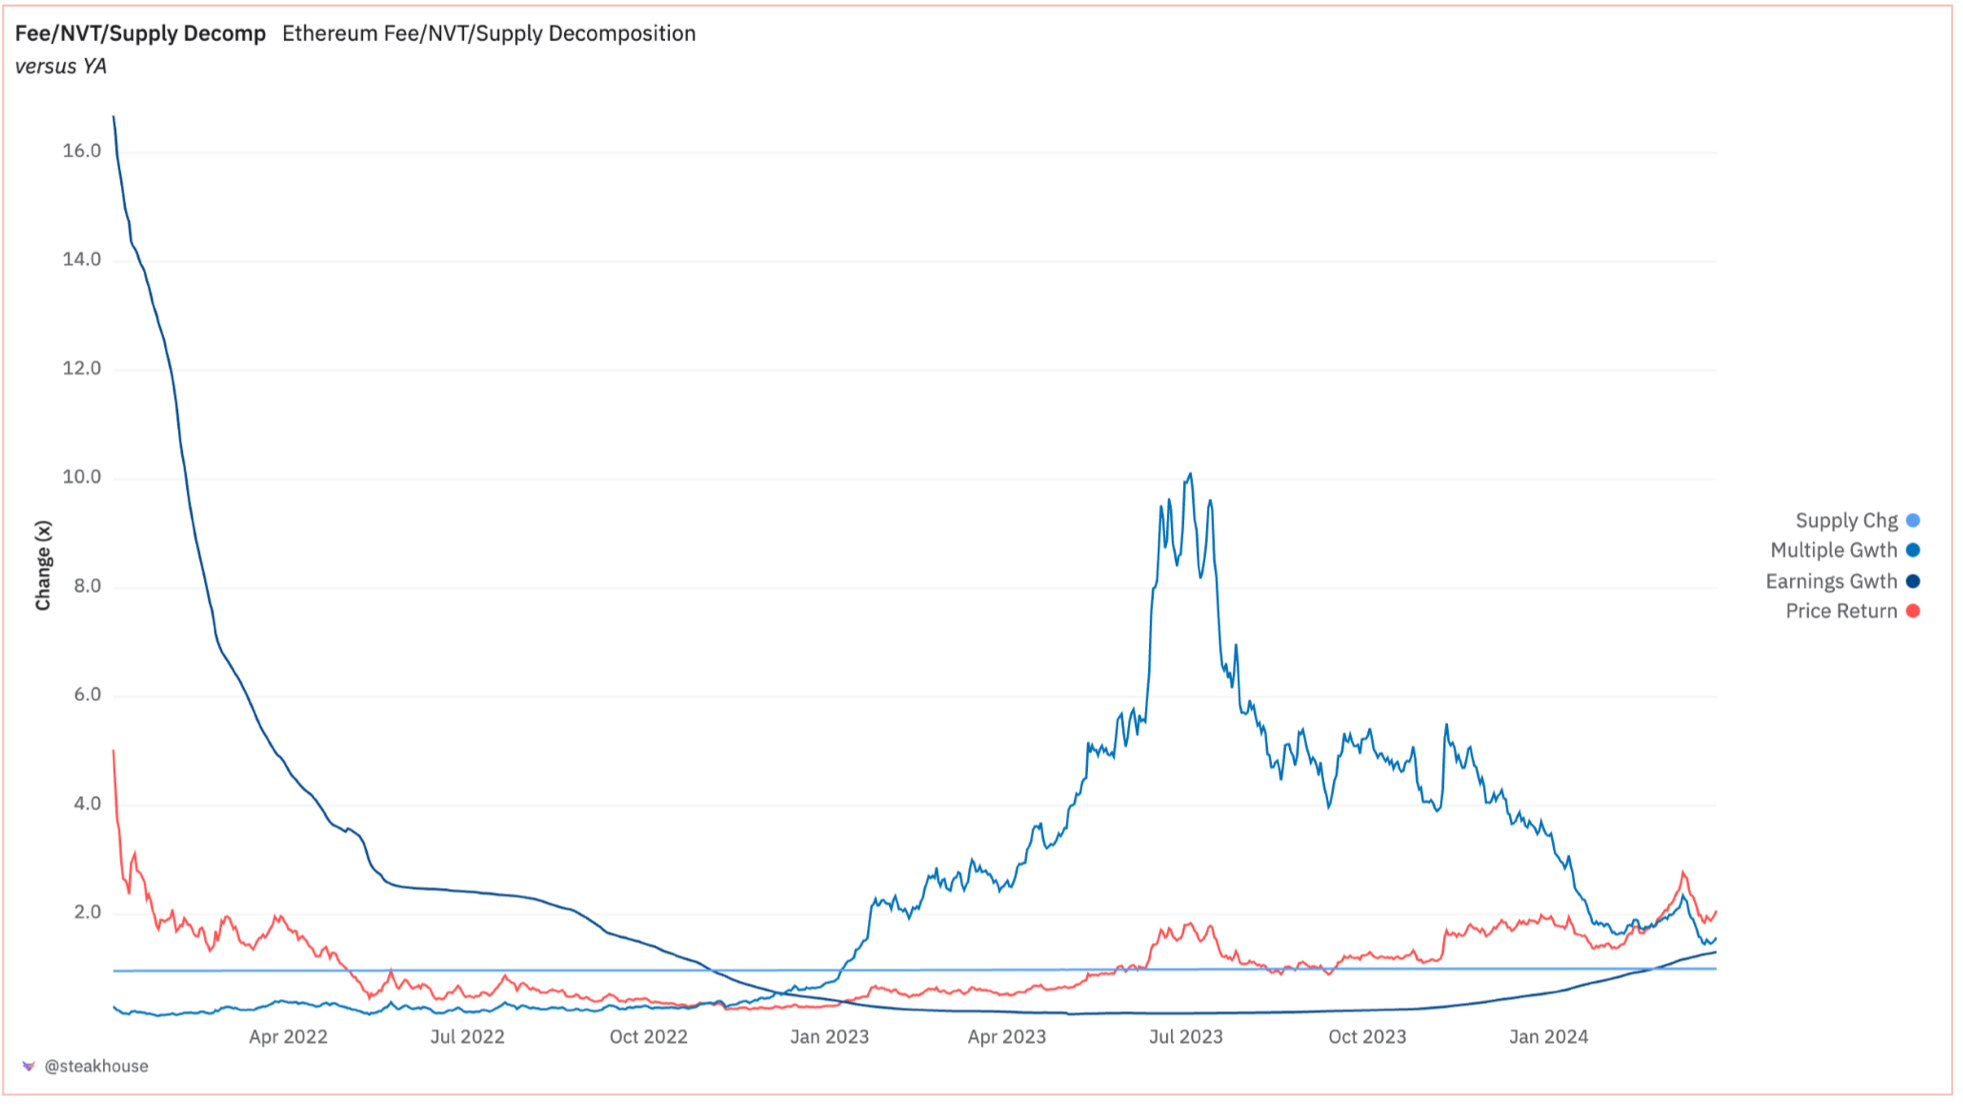
Task: Click the Jan 2023 x-axis label
Action: tap(830, 1037)
